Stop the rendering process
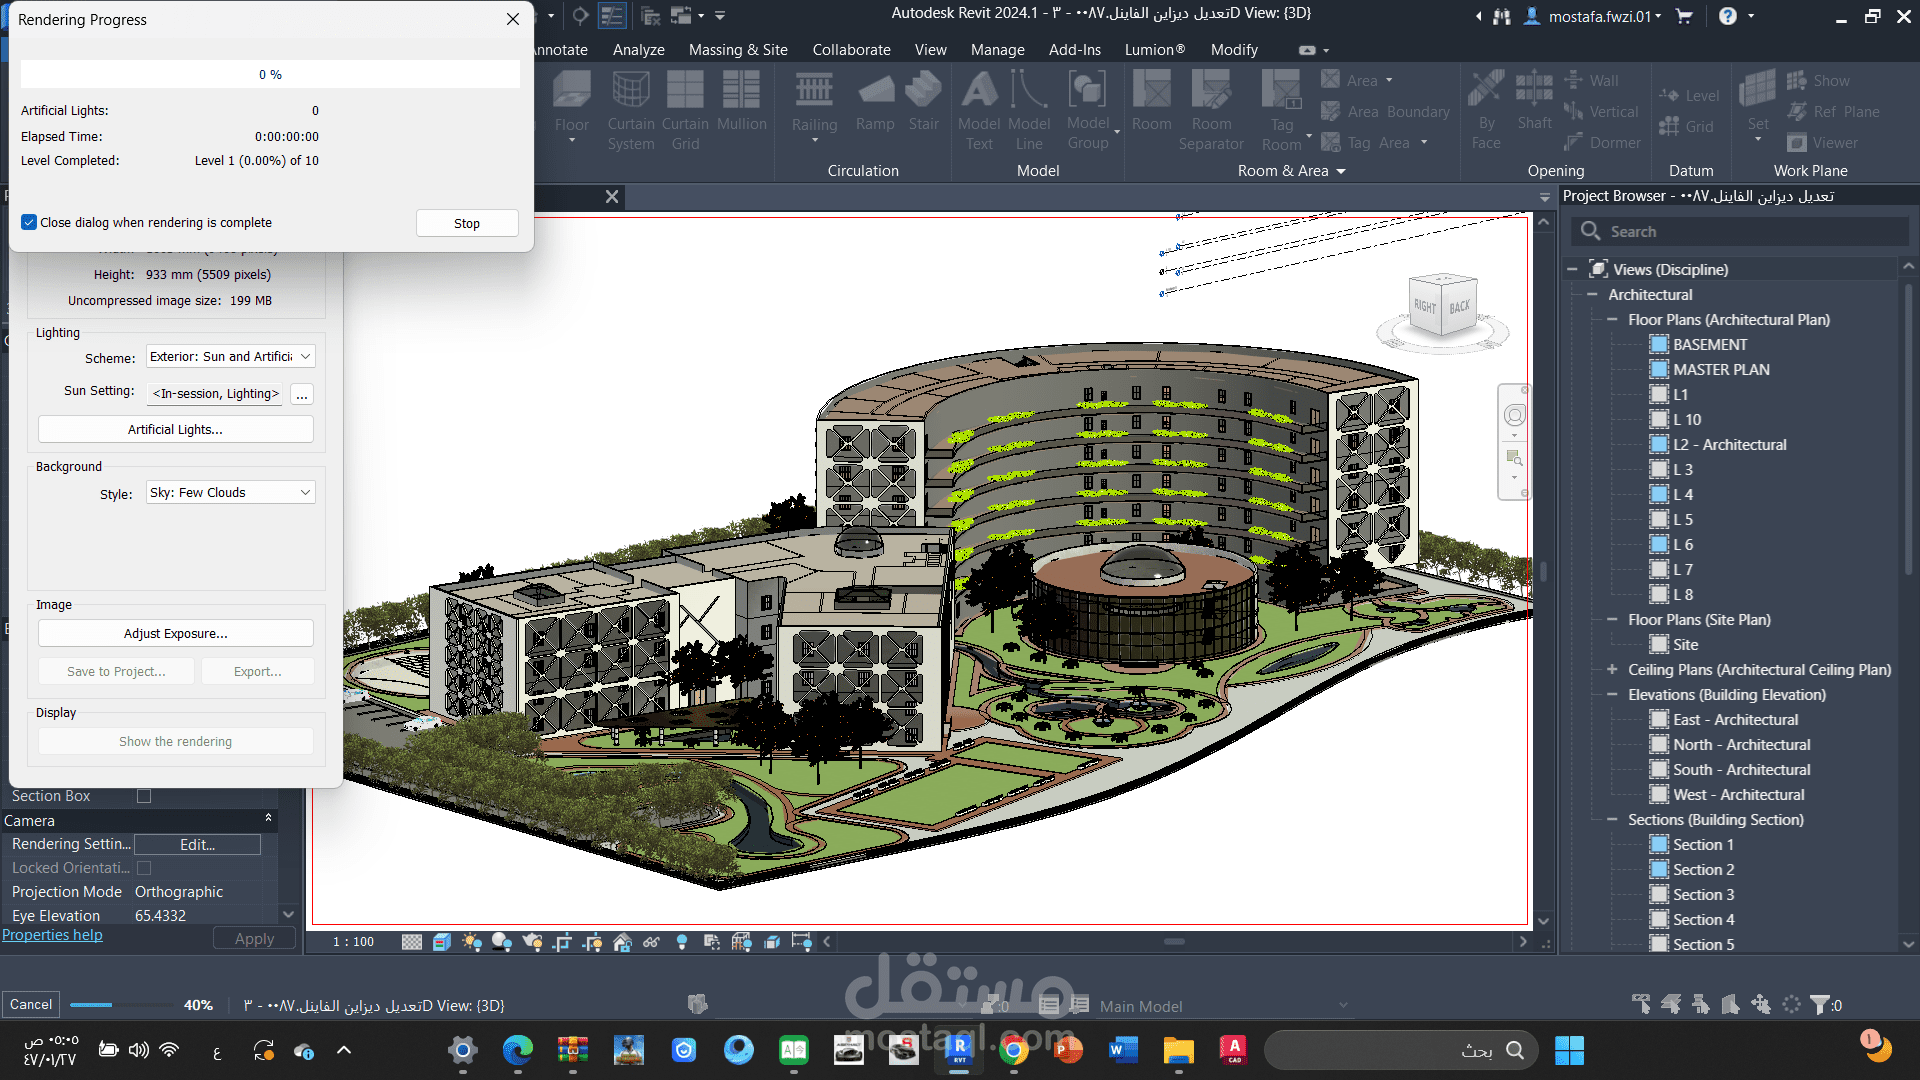 [467, 223]
